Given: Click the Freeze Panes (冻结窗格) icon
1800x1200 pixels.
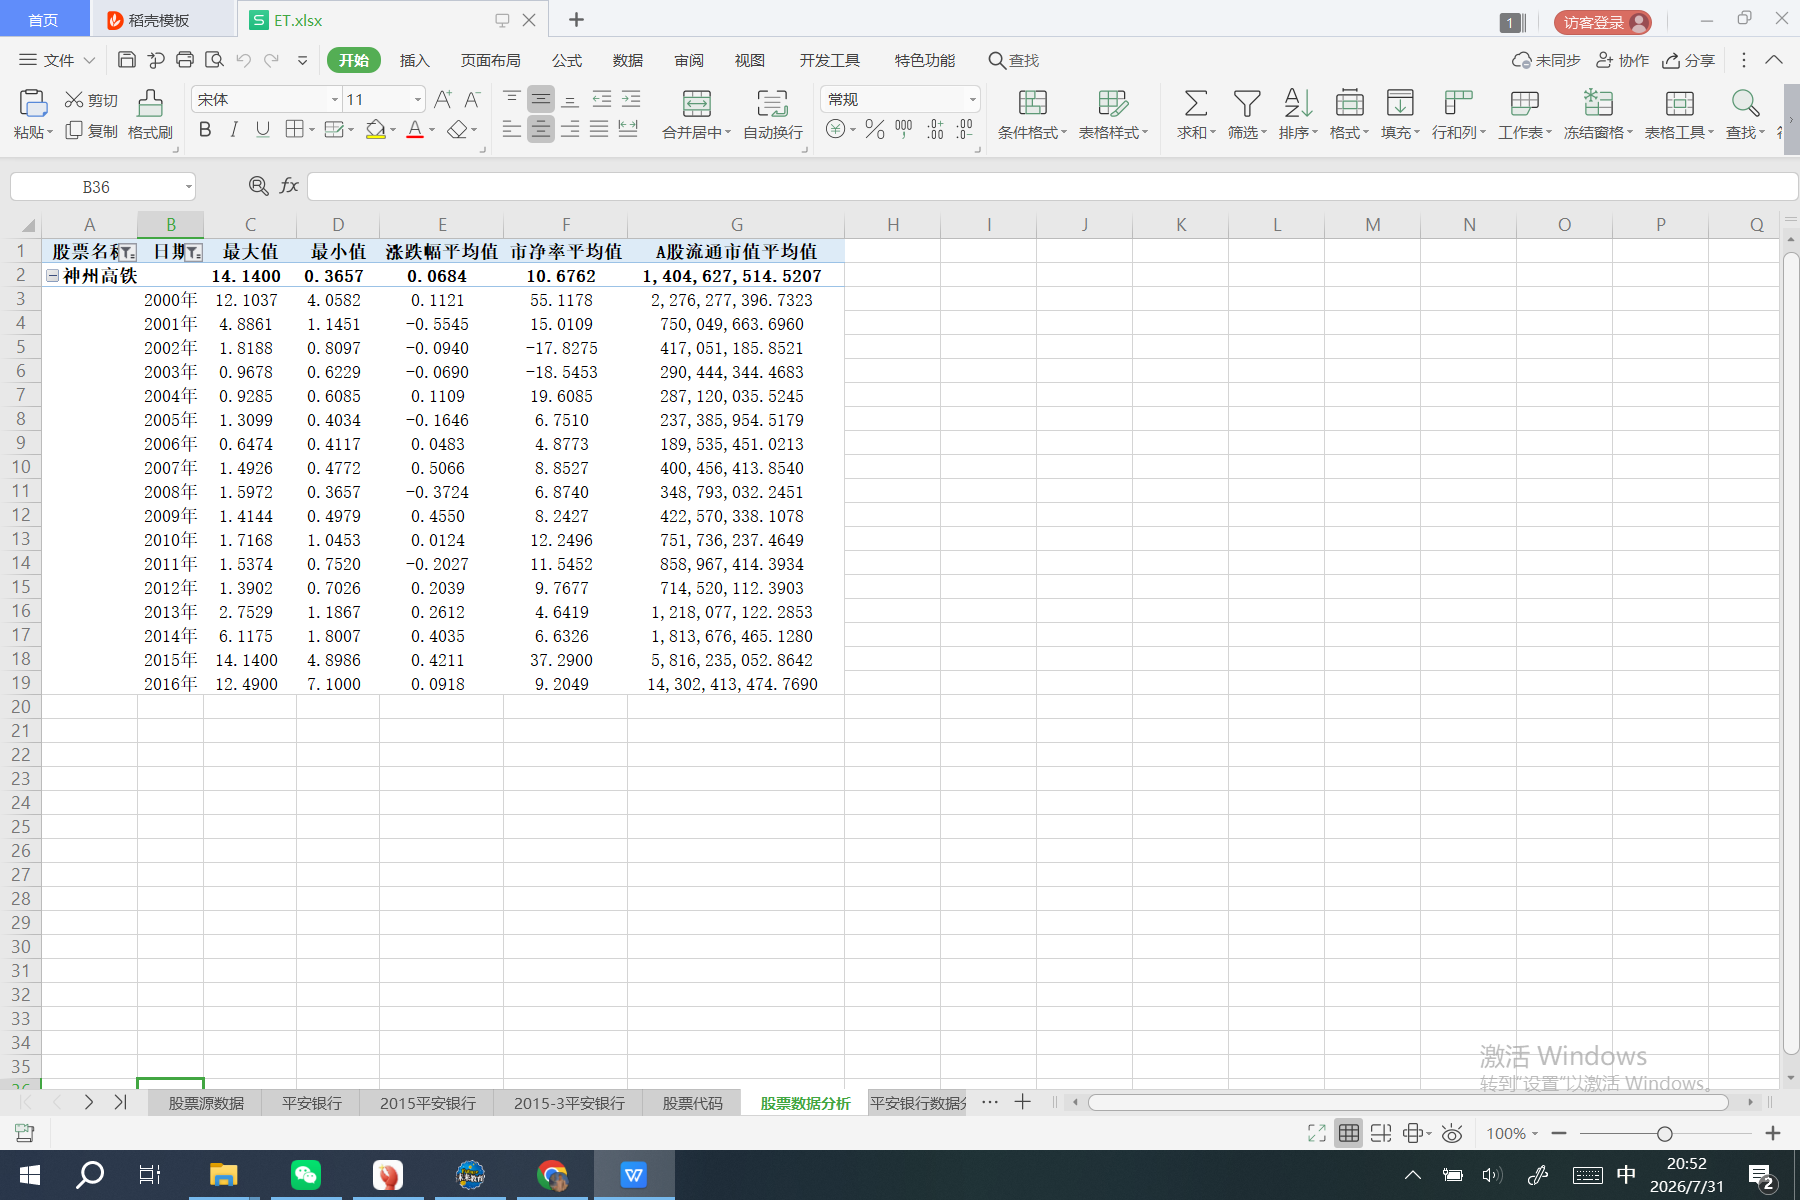Looking at the screenshot, I should [1598, 103].
